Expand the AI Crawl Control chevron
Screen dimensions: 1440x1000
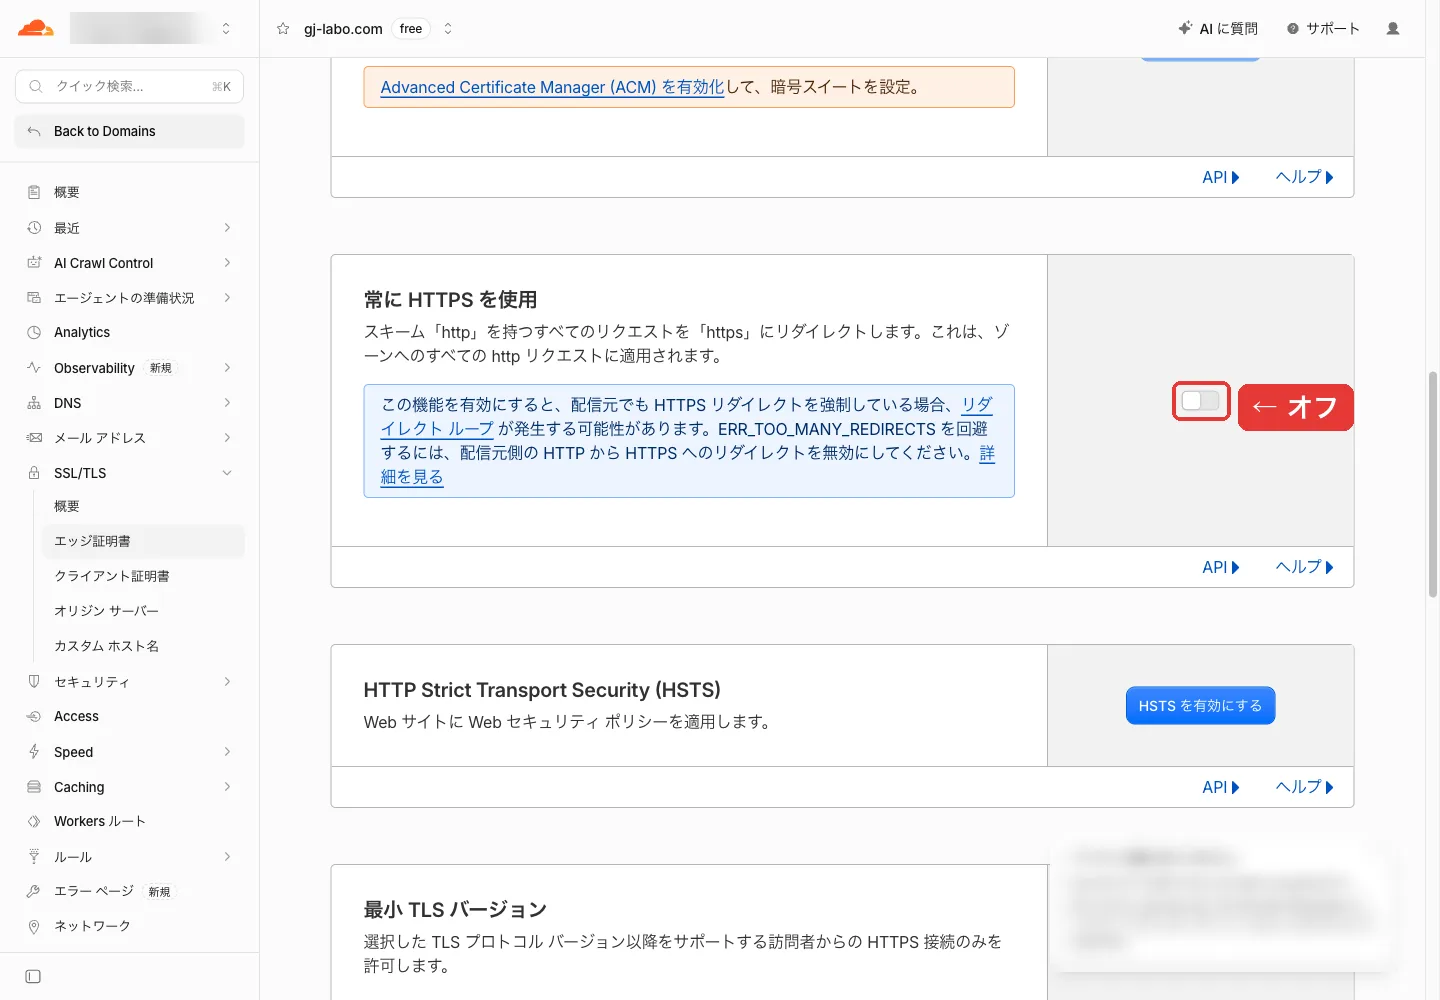pyautogui.click(x=228, y=263)
